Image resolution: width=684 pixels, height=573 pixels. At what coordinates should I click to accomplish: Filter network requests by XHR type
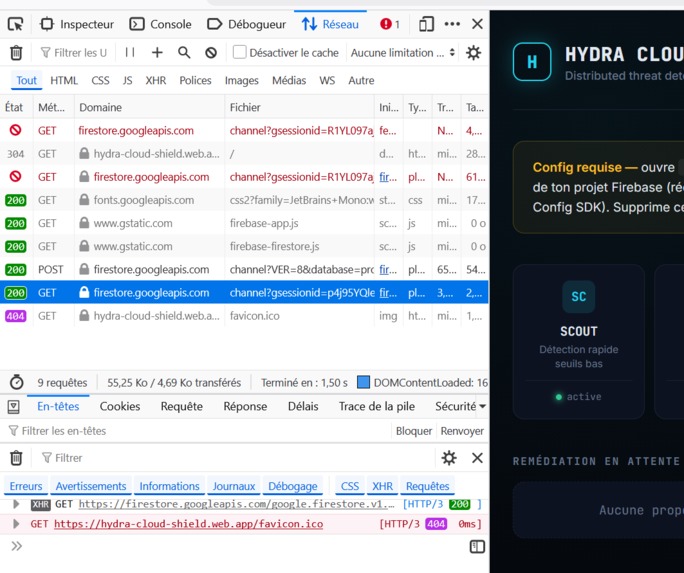(156, 80)
